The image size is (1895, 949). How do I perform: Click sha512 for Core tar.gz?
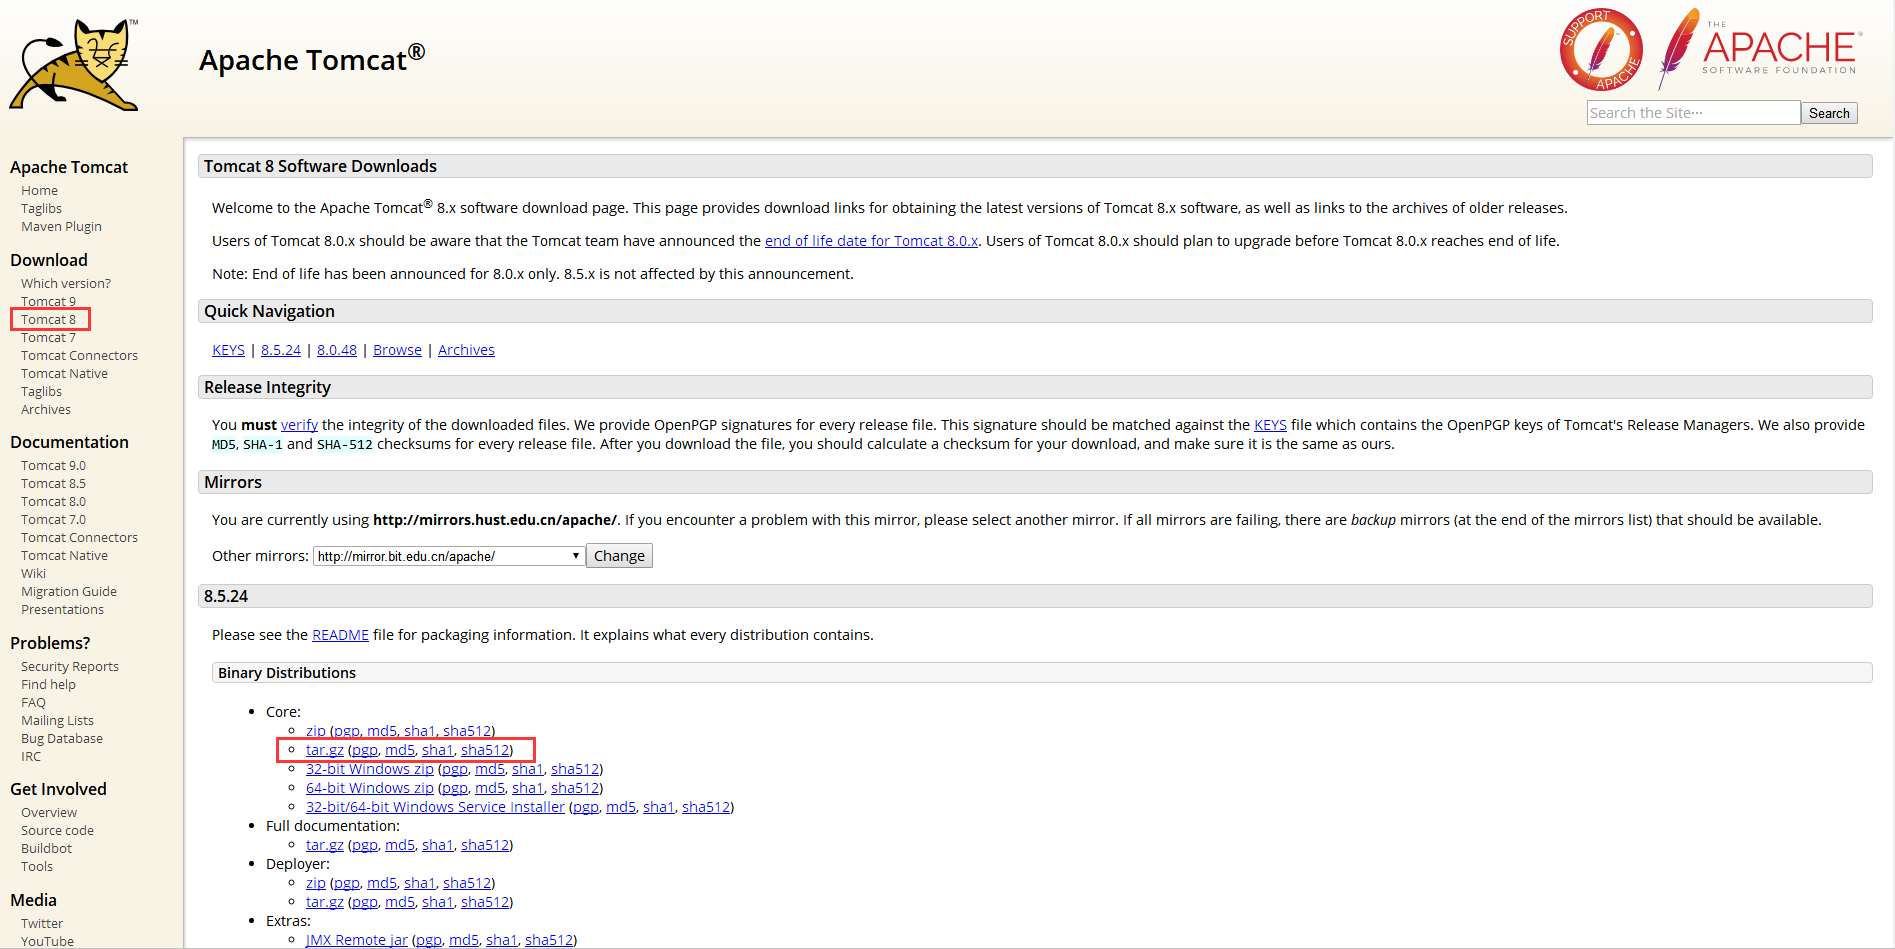(485, 750)
